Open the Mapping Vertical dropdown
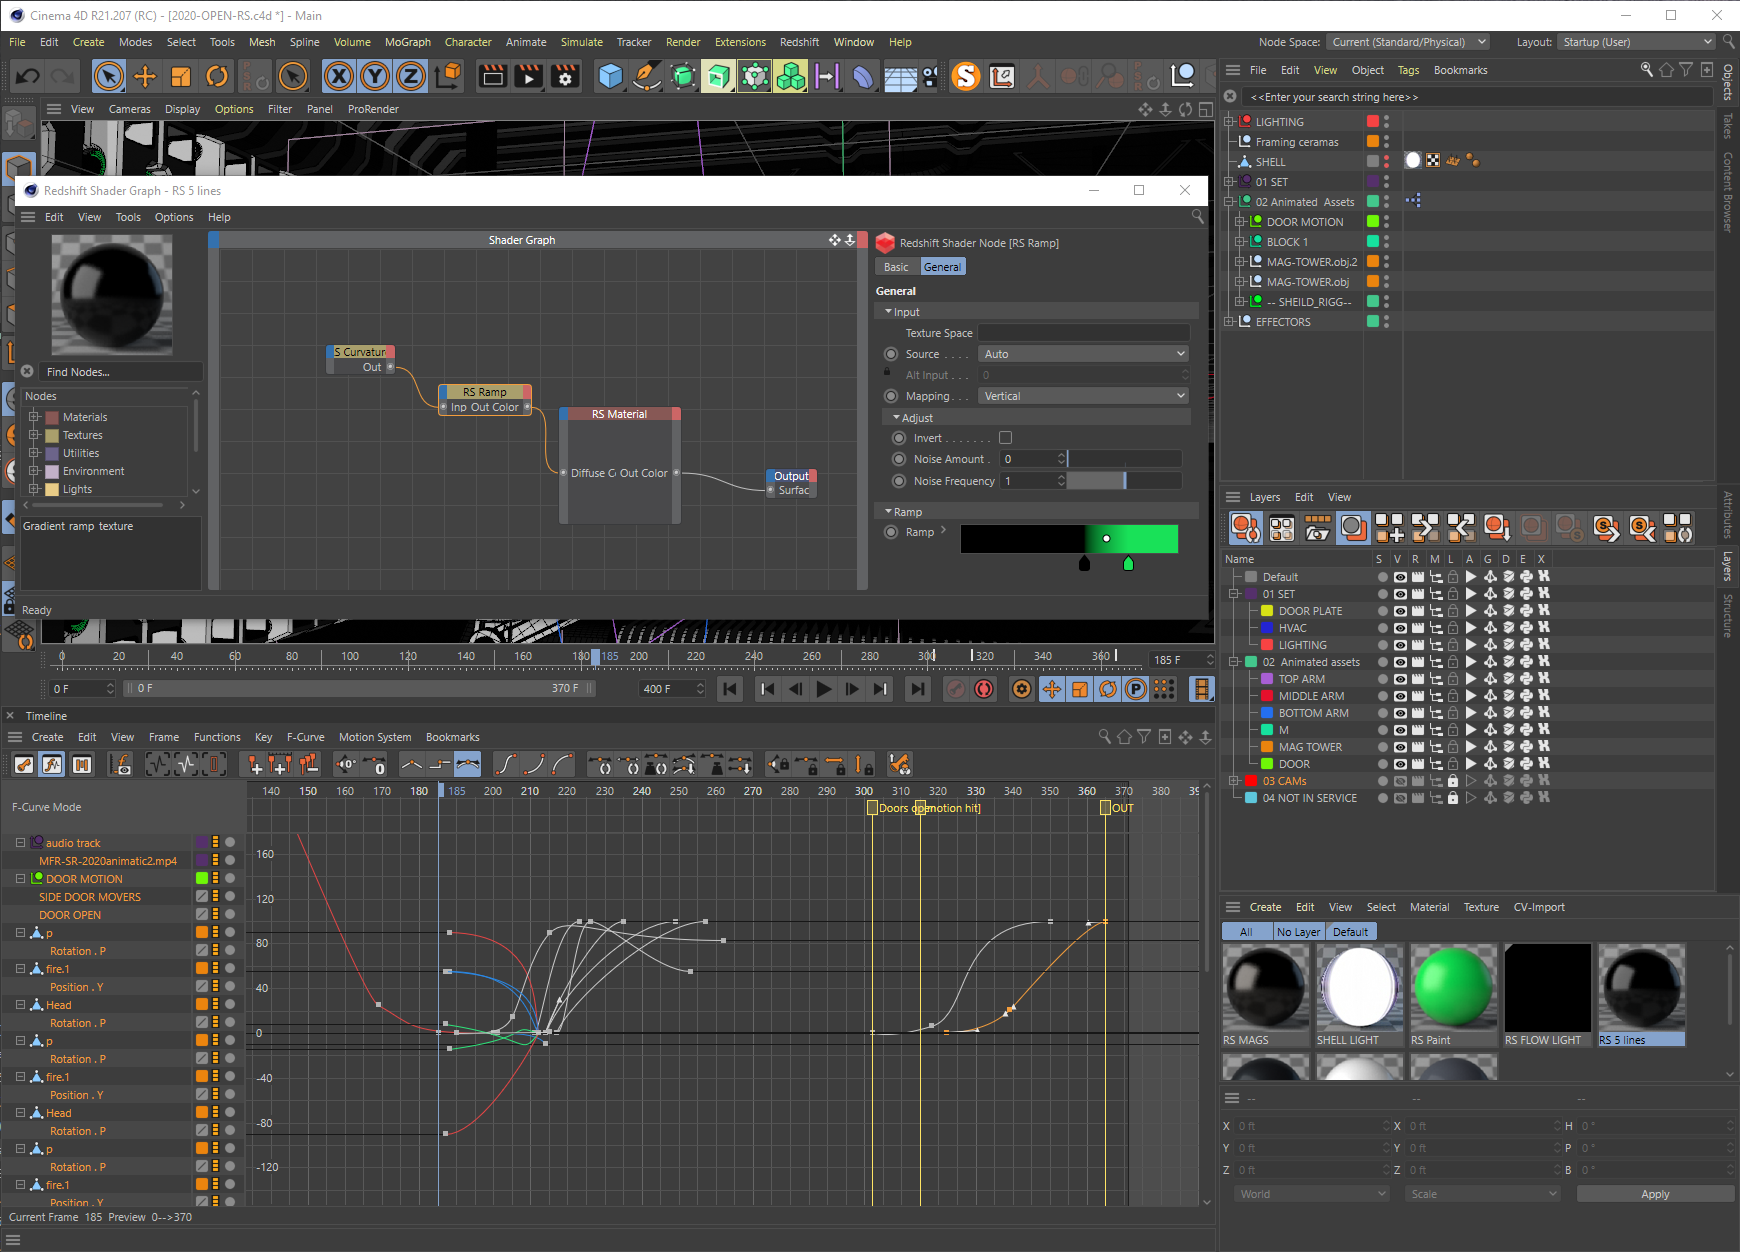This screenshot has width=1740, height=1252. point(1084,396)
